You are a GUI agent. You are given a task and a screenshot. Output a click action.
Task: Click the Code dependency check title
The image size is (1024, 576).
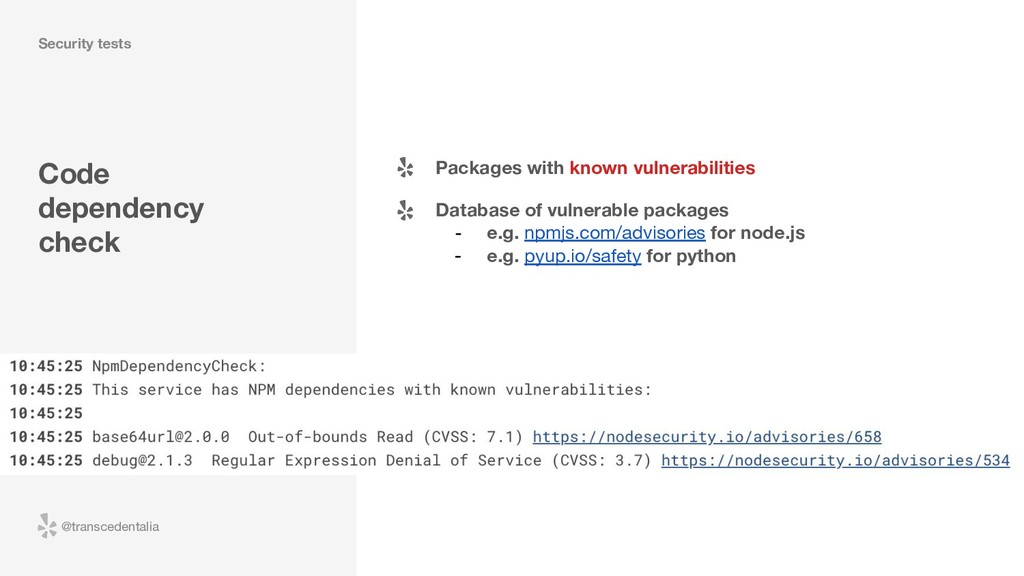click(121, 208)
